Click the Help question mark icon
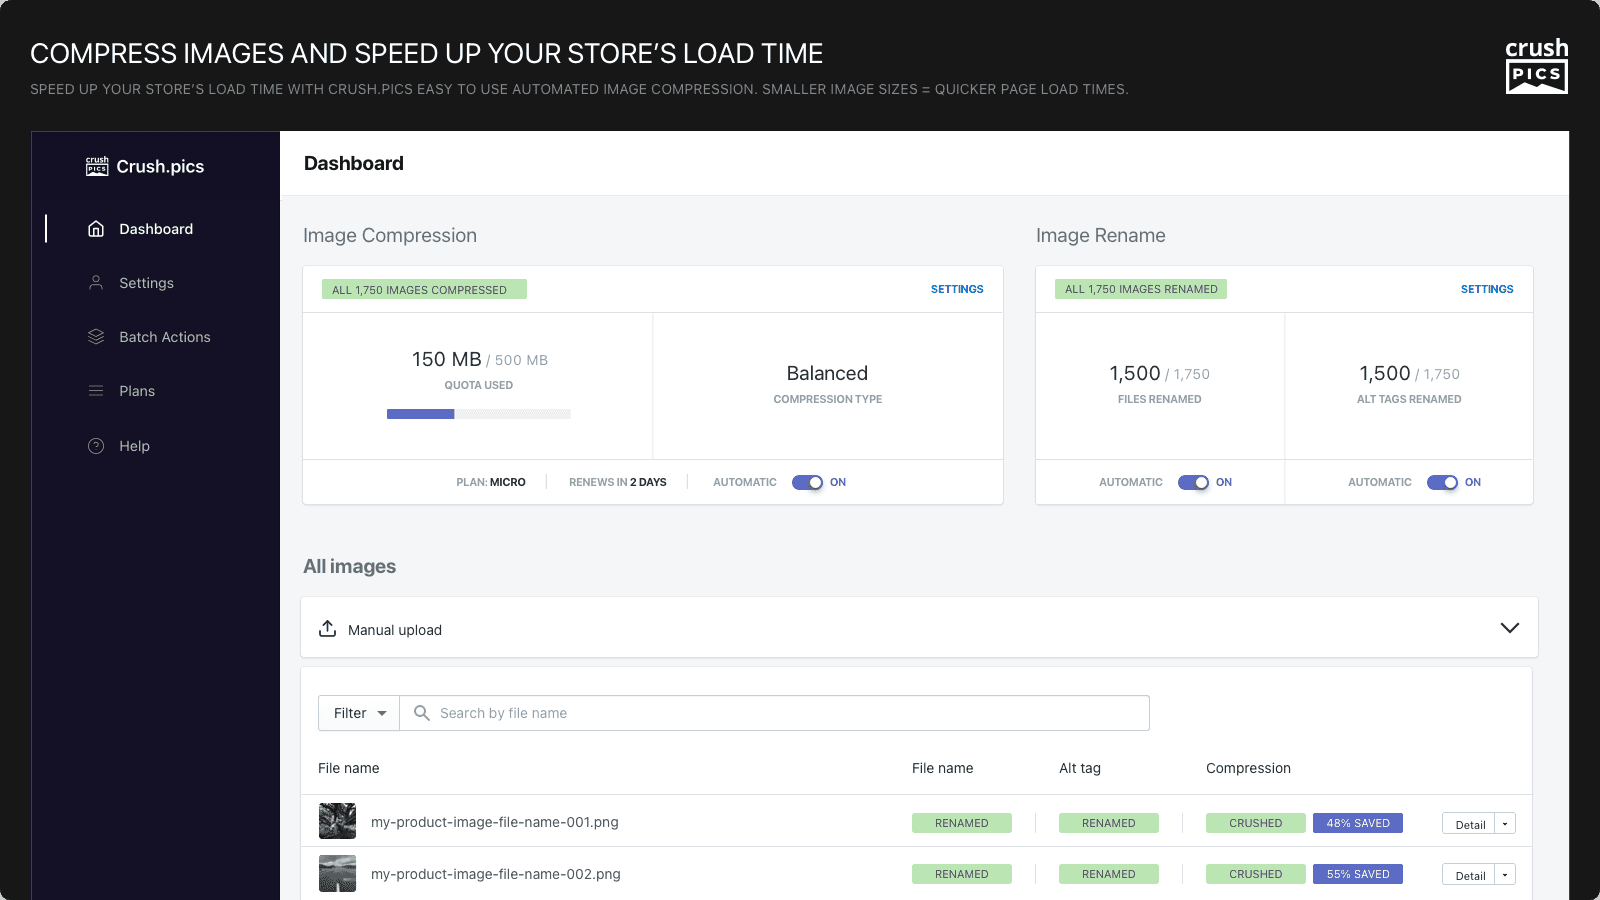The height and width of the screenshot is (900, 1600). tap(95, 446)
